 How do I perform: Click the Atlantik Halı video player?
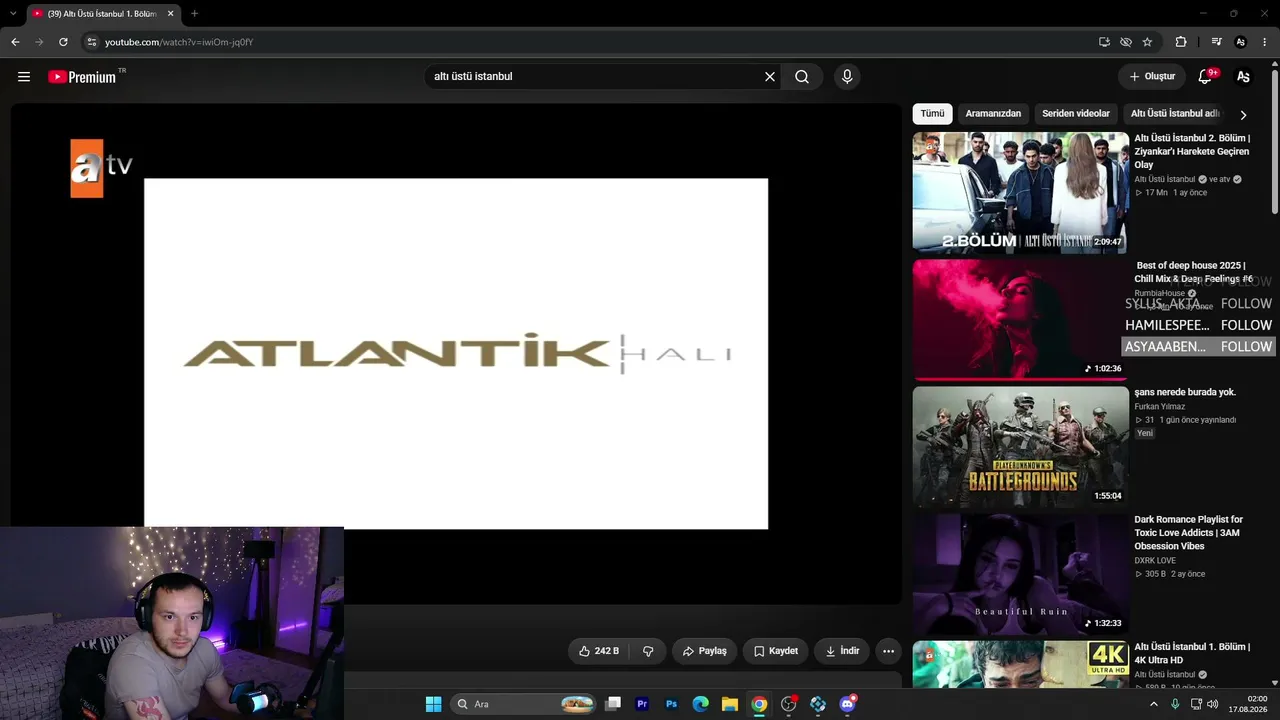tap(456, 354)
